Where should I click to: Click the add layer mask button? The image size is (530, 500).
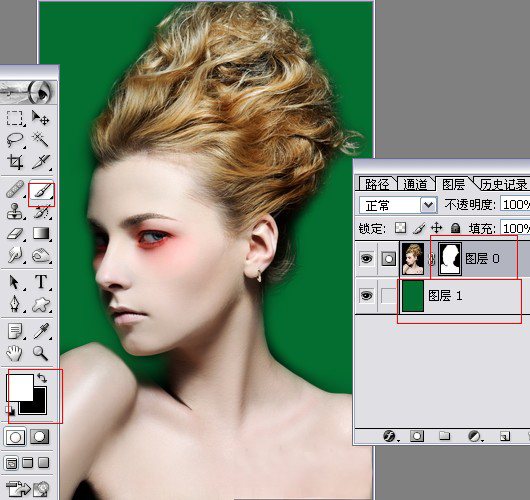point(416,436)
